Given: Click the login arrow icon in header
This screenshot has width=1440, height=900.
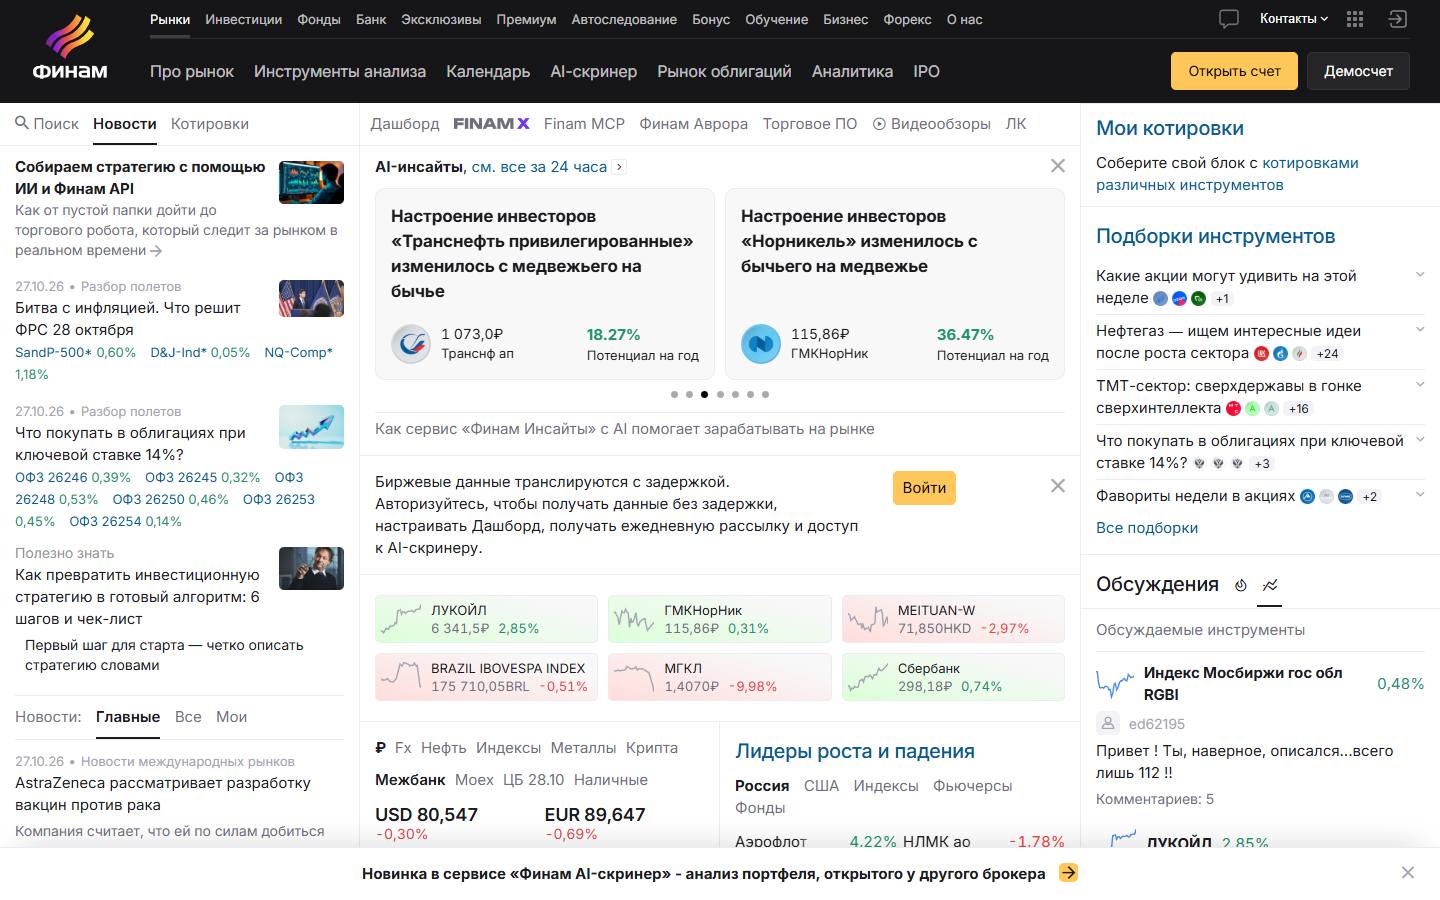Looking at the screenshot, I should tap(1397, 19).
